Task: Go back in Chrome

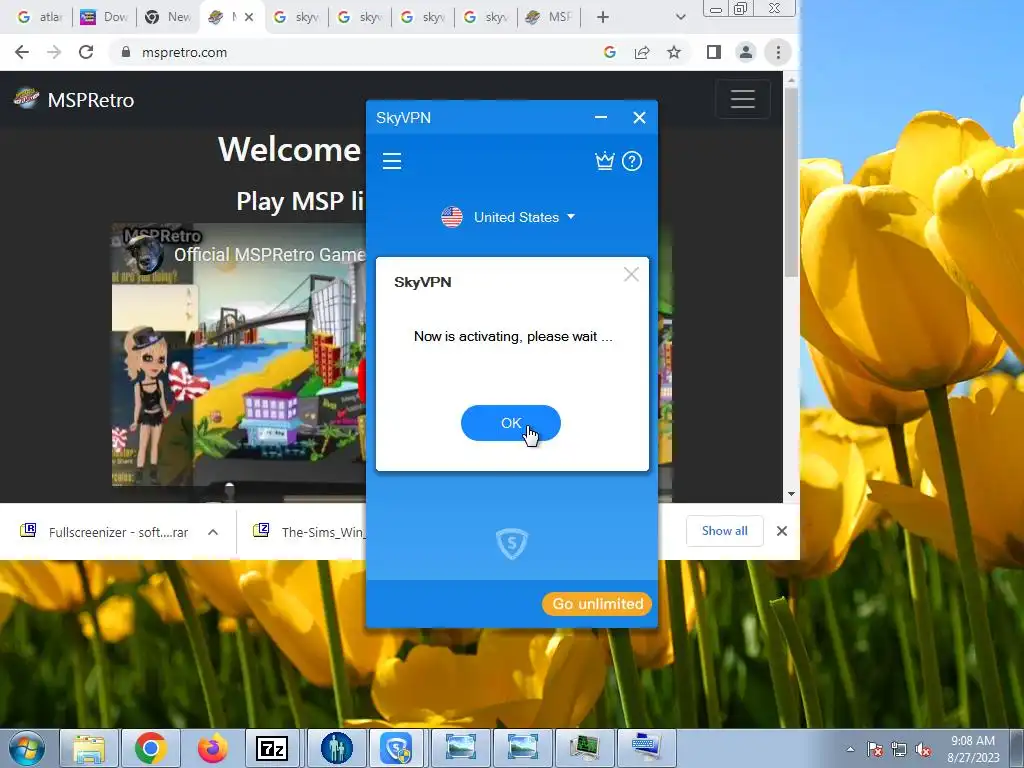Action: 22,52
